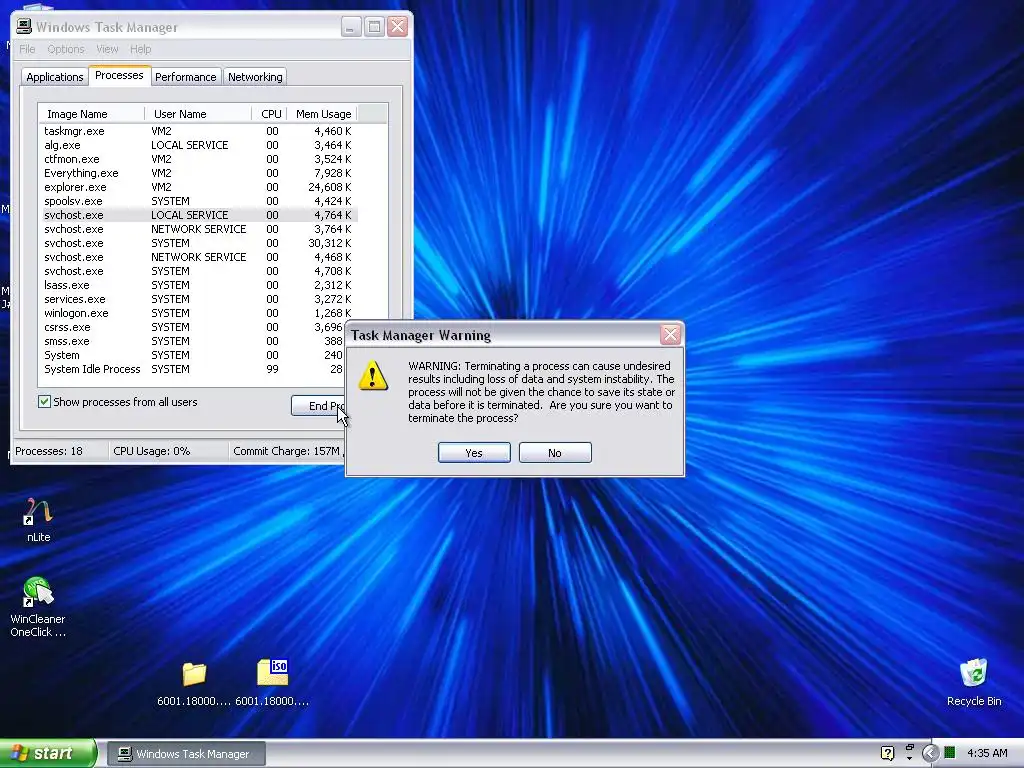Click the yellow warning triangle icon
The height and width of the screenshot is (768, 1024).
373,376
